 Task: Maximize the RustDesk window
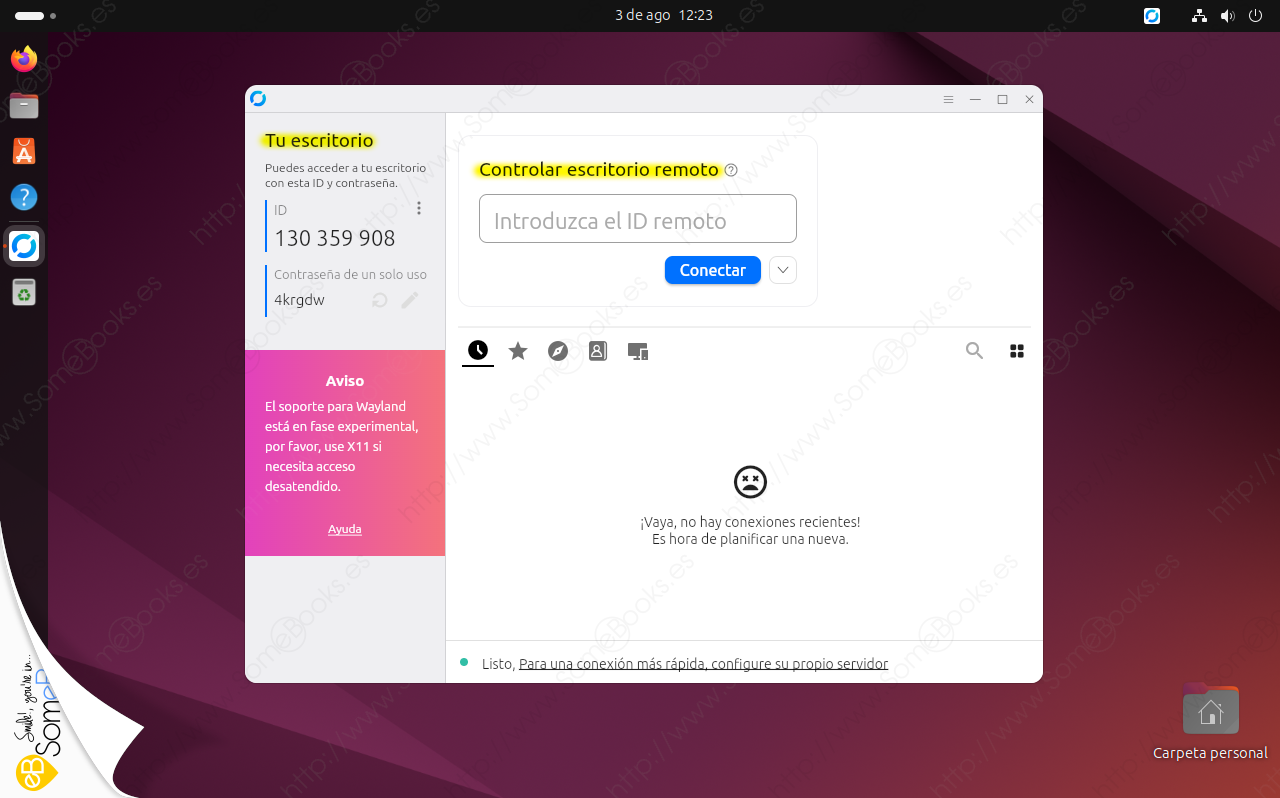(x=1002, y=99)
